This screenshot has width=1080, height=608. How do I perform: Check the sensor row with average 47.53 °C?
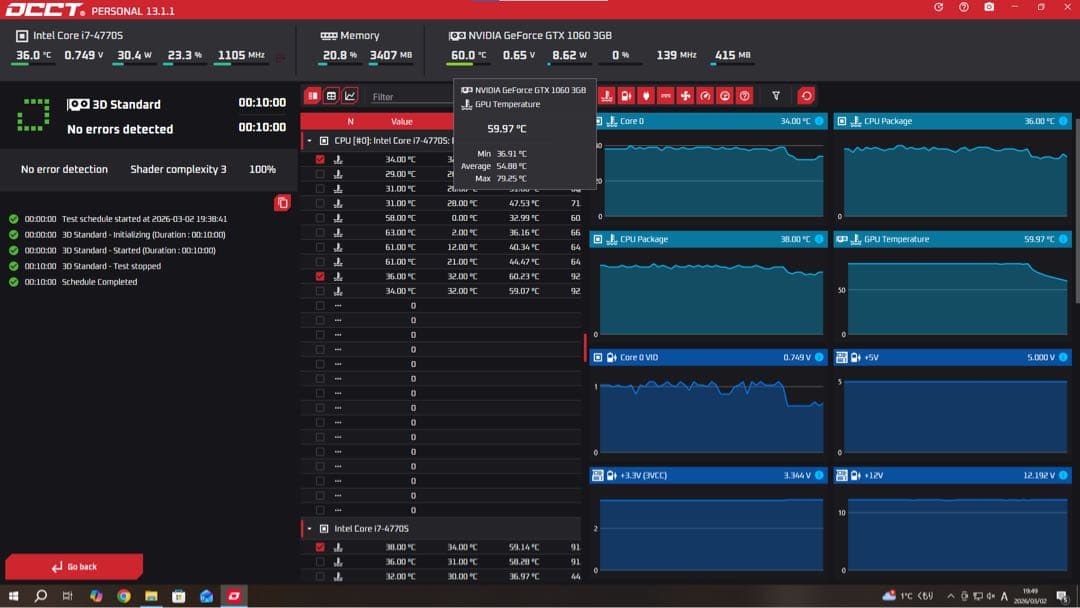[320, 203]
